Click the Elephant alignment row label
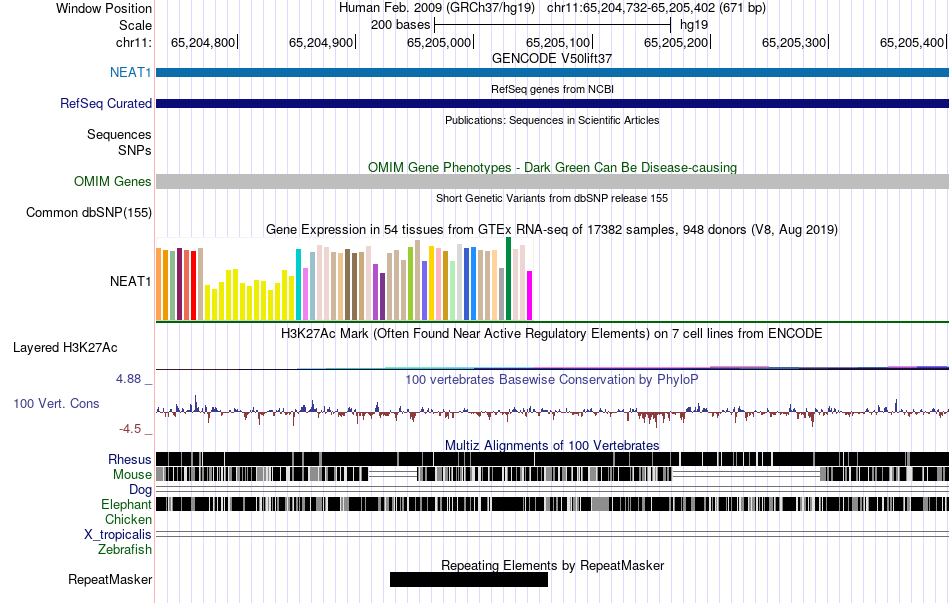This screenshot has height=603, width=950. coord(126,505)
